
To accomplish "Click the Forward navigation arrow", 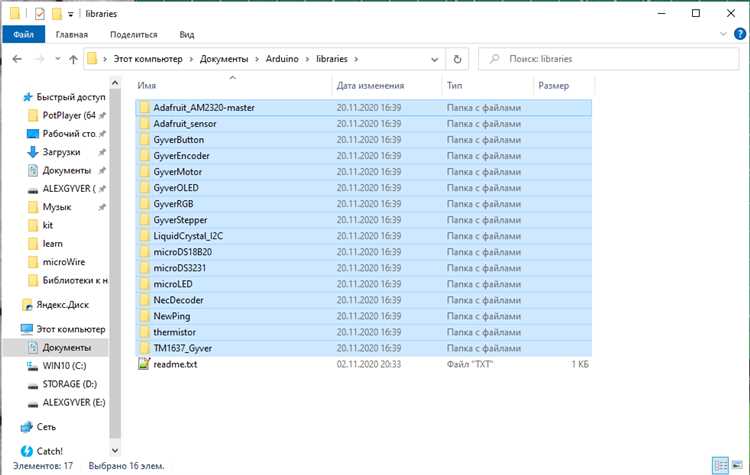I will click(x=40, y=59).
